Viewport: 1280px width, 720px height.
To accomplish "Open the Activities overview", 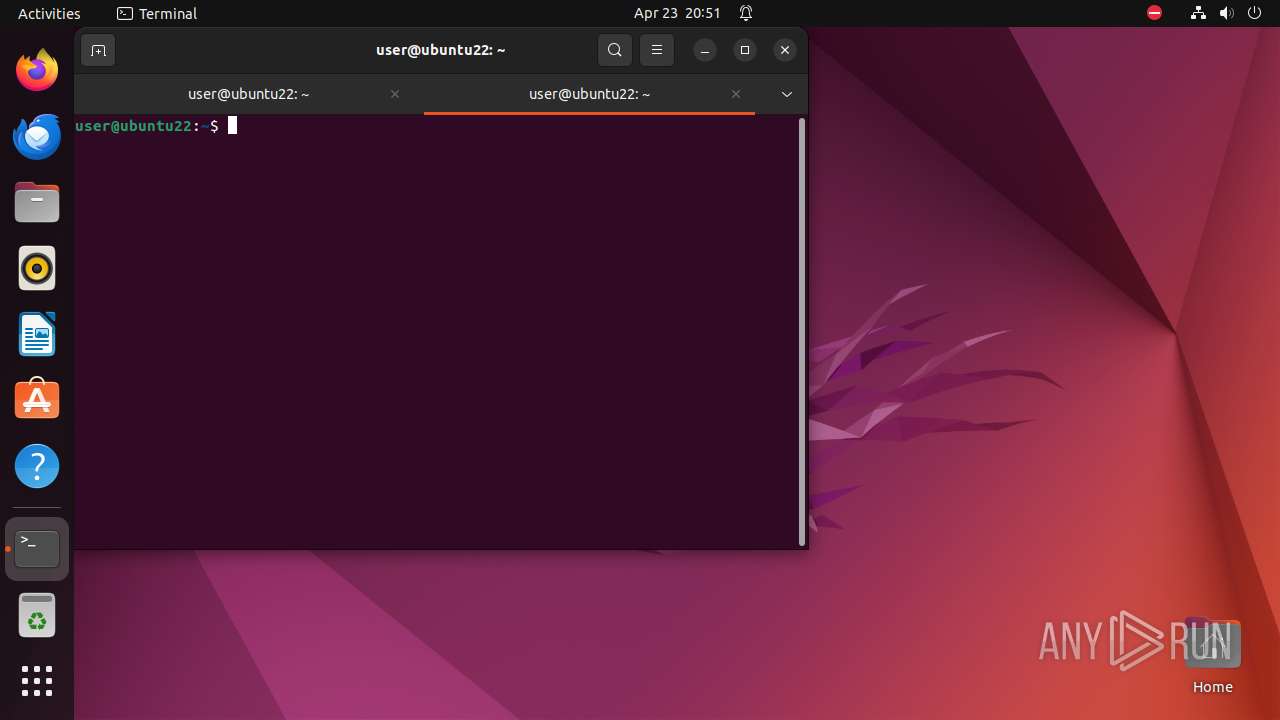I will (x=49, y=13).
